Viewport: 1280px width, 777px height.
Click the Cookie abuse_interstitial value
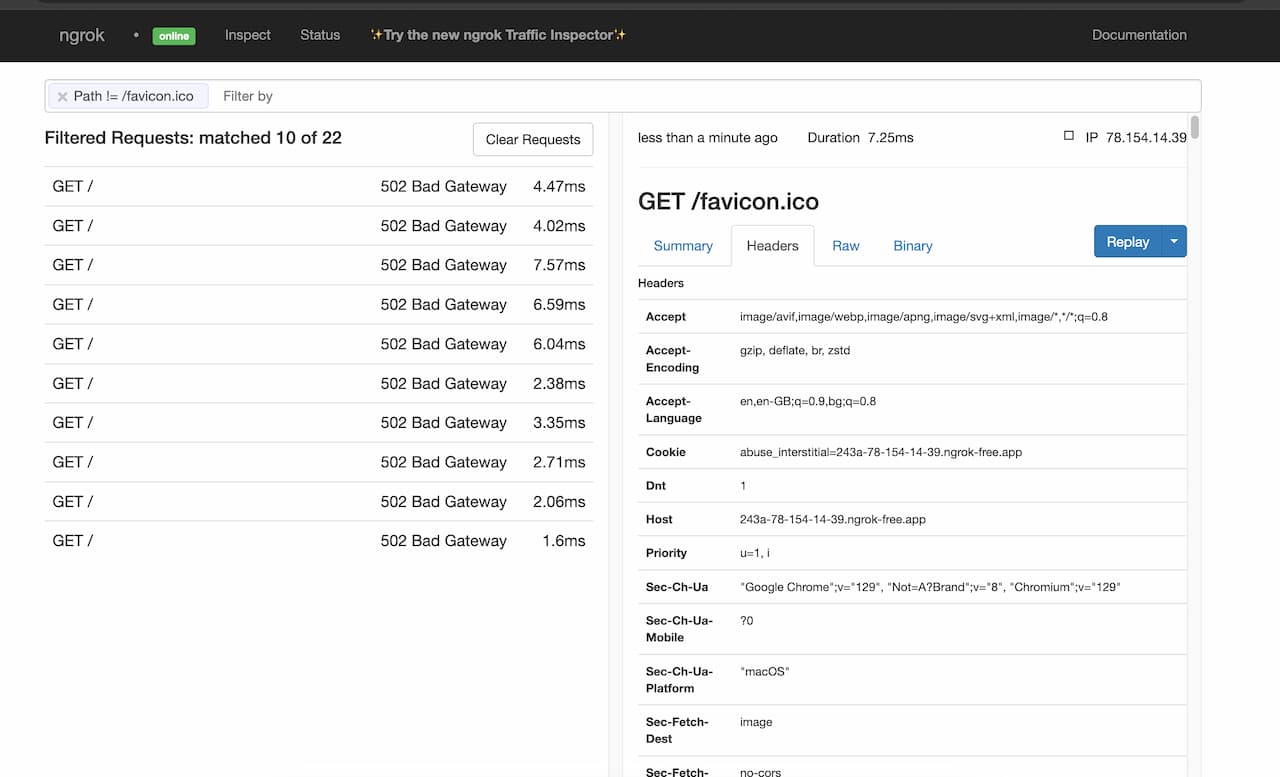pyautogui.click(x=881, y=452)
